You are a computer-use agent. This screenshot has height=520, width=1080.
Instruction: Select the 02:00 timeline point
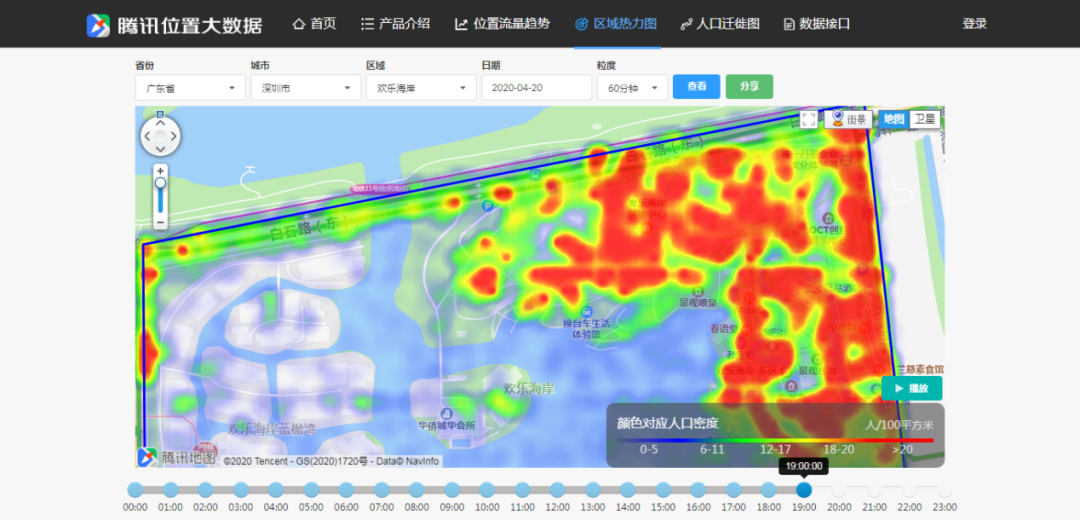[x=206, y=490]
